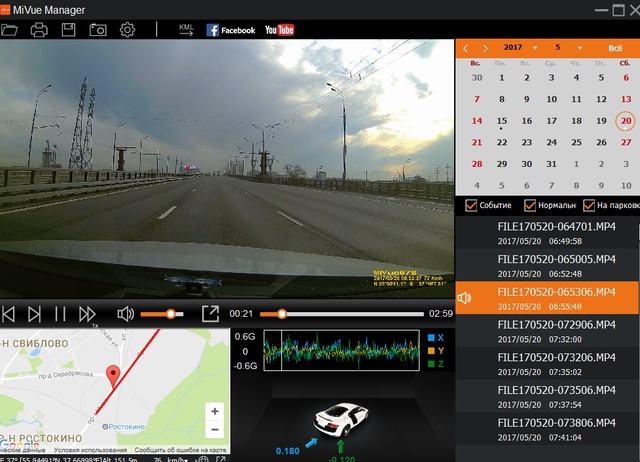Click the red location pin on map
The image size is (640, 462).
(x=113, y=376)
